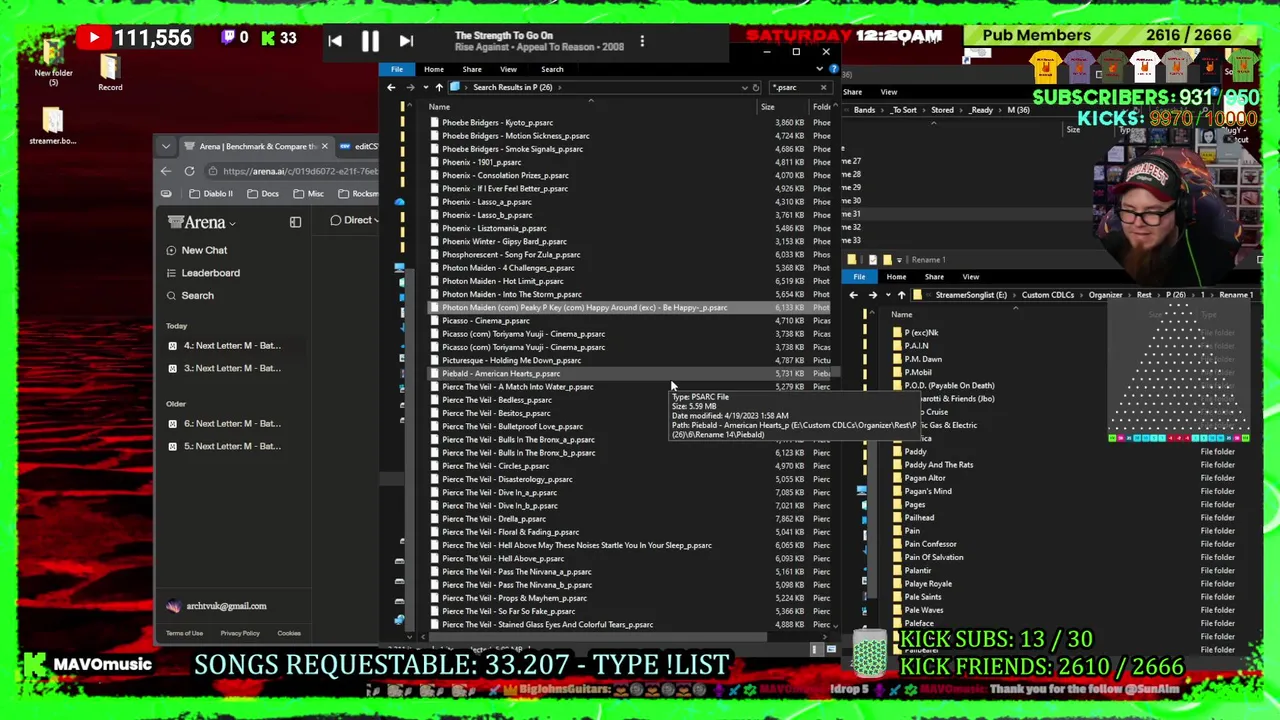Open Search tab in search results window
1280x720 pixels.
pos(552,69)
